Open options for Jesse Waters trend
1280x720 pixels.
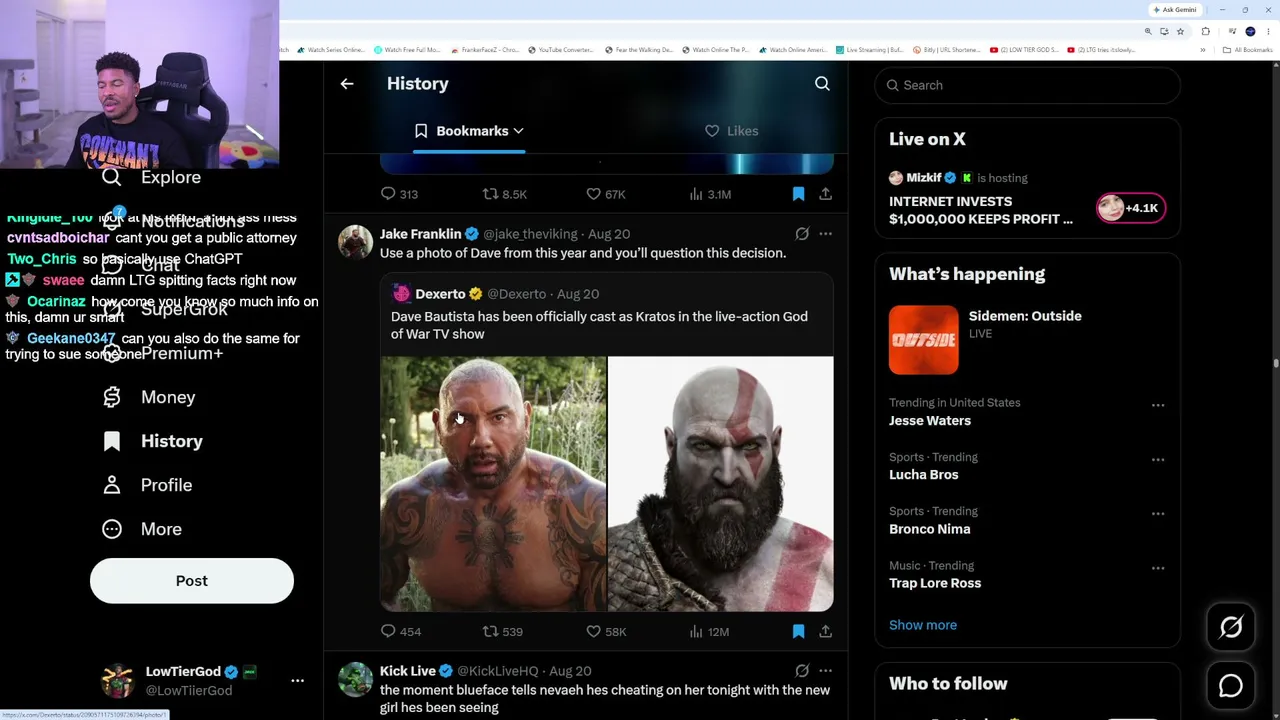point(1158,406)
